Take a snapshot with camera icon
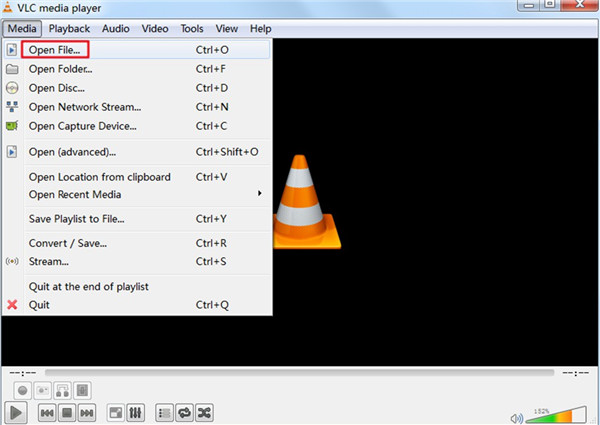Screen dimensions: 600x425 tap(42, 391)
